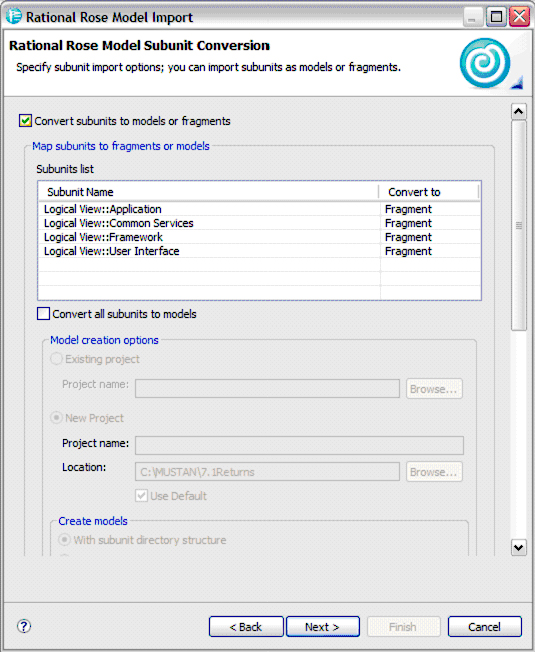Click the Subunit Name column header

coord(209,192)
